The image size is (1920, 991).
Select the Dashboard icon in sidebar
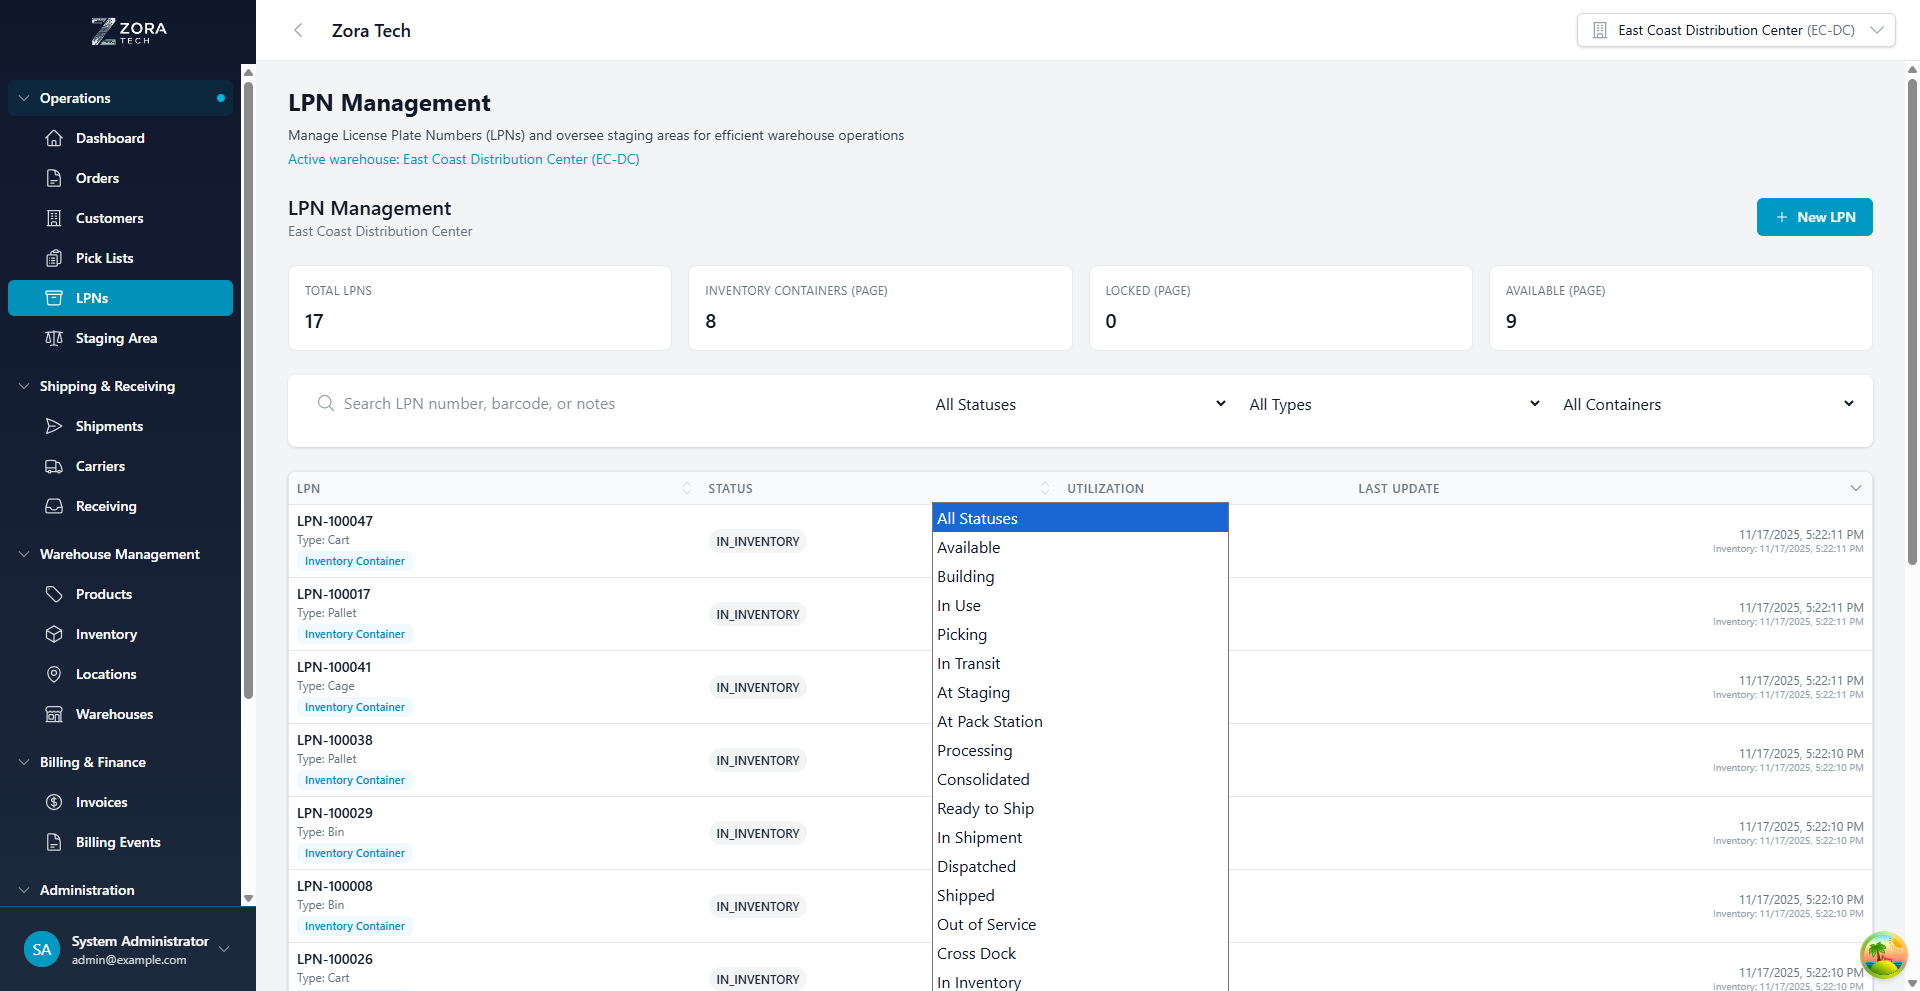55,138
